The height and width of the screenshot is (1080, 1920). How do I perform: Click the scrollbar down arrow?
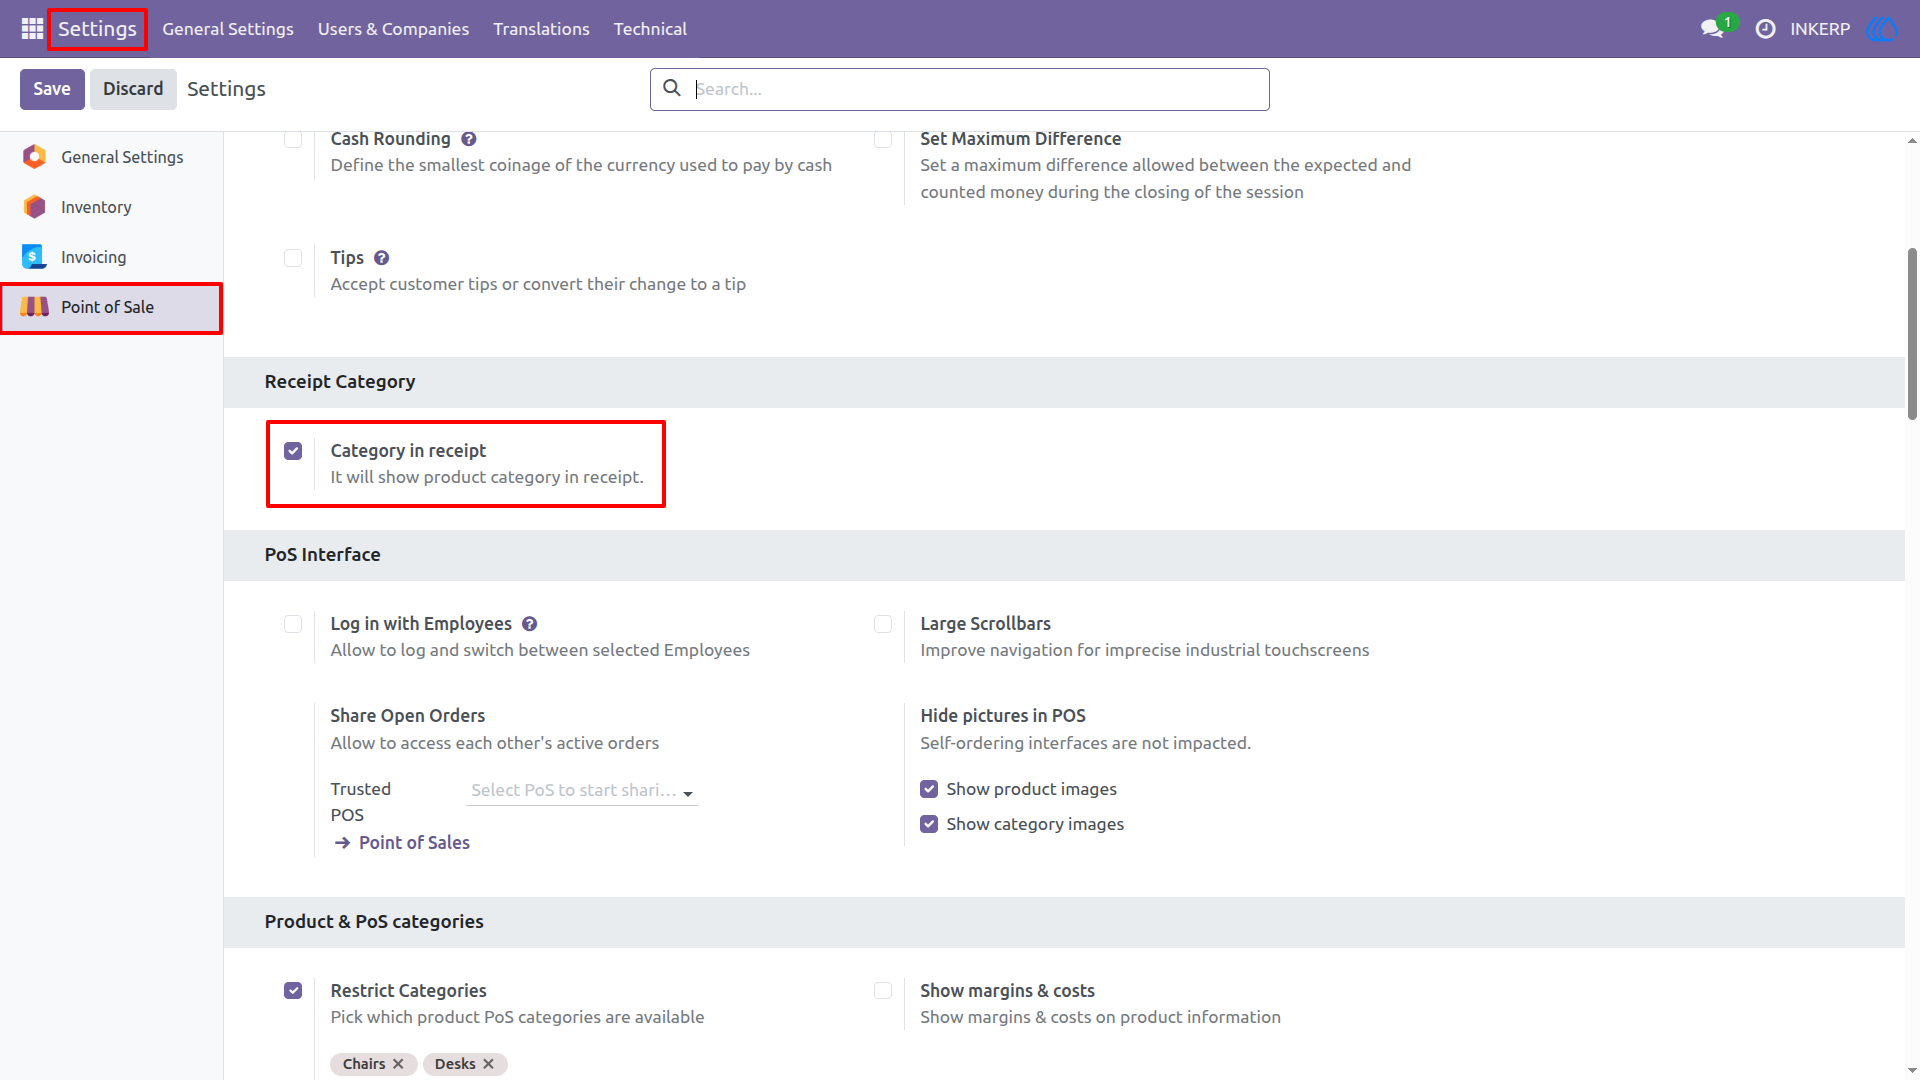coord(1912,1071)
